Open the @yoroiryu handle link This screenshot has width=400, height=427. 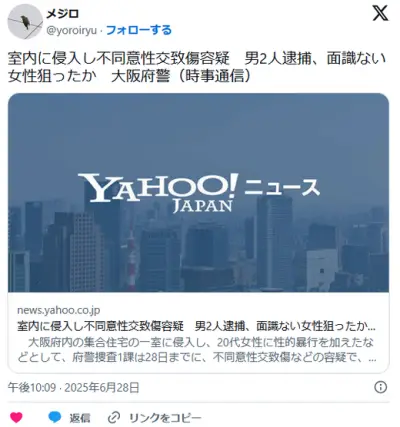pyautogui.click(x=72, y=31)
